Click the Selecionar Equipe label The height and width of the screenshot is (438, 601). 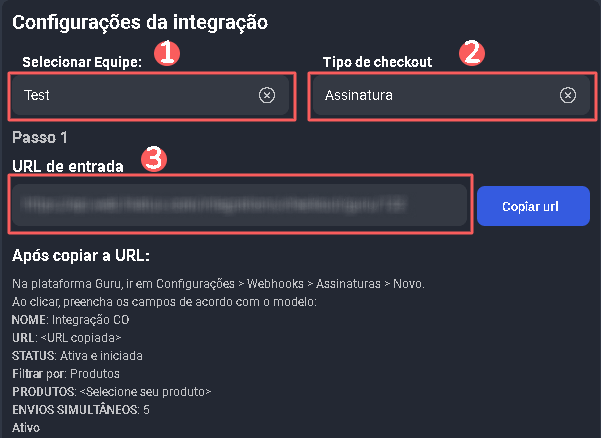(x=77, y=62)
